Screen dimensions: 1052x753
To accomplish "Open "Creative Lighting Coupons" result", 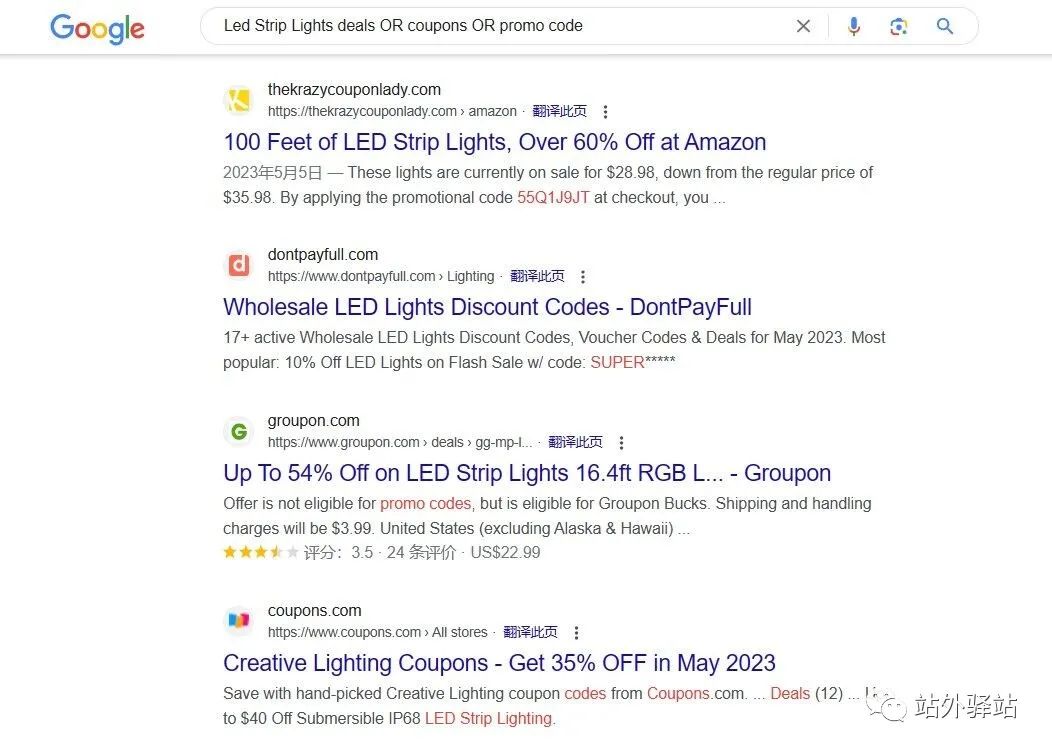I will (499, 663).
